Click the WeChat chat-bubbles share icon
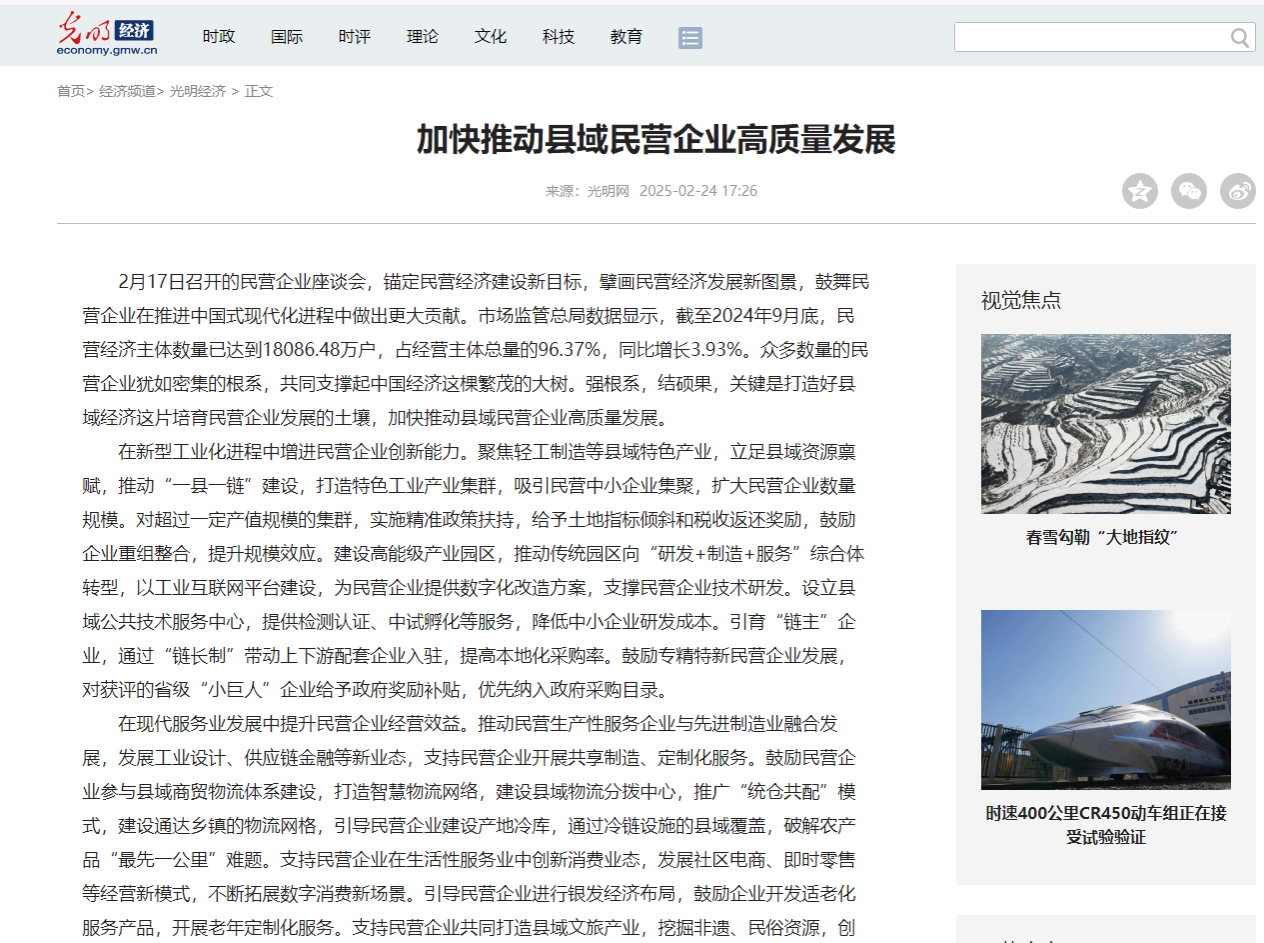 (x=1189, y=190)
